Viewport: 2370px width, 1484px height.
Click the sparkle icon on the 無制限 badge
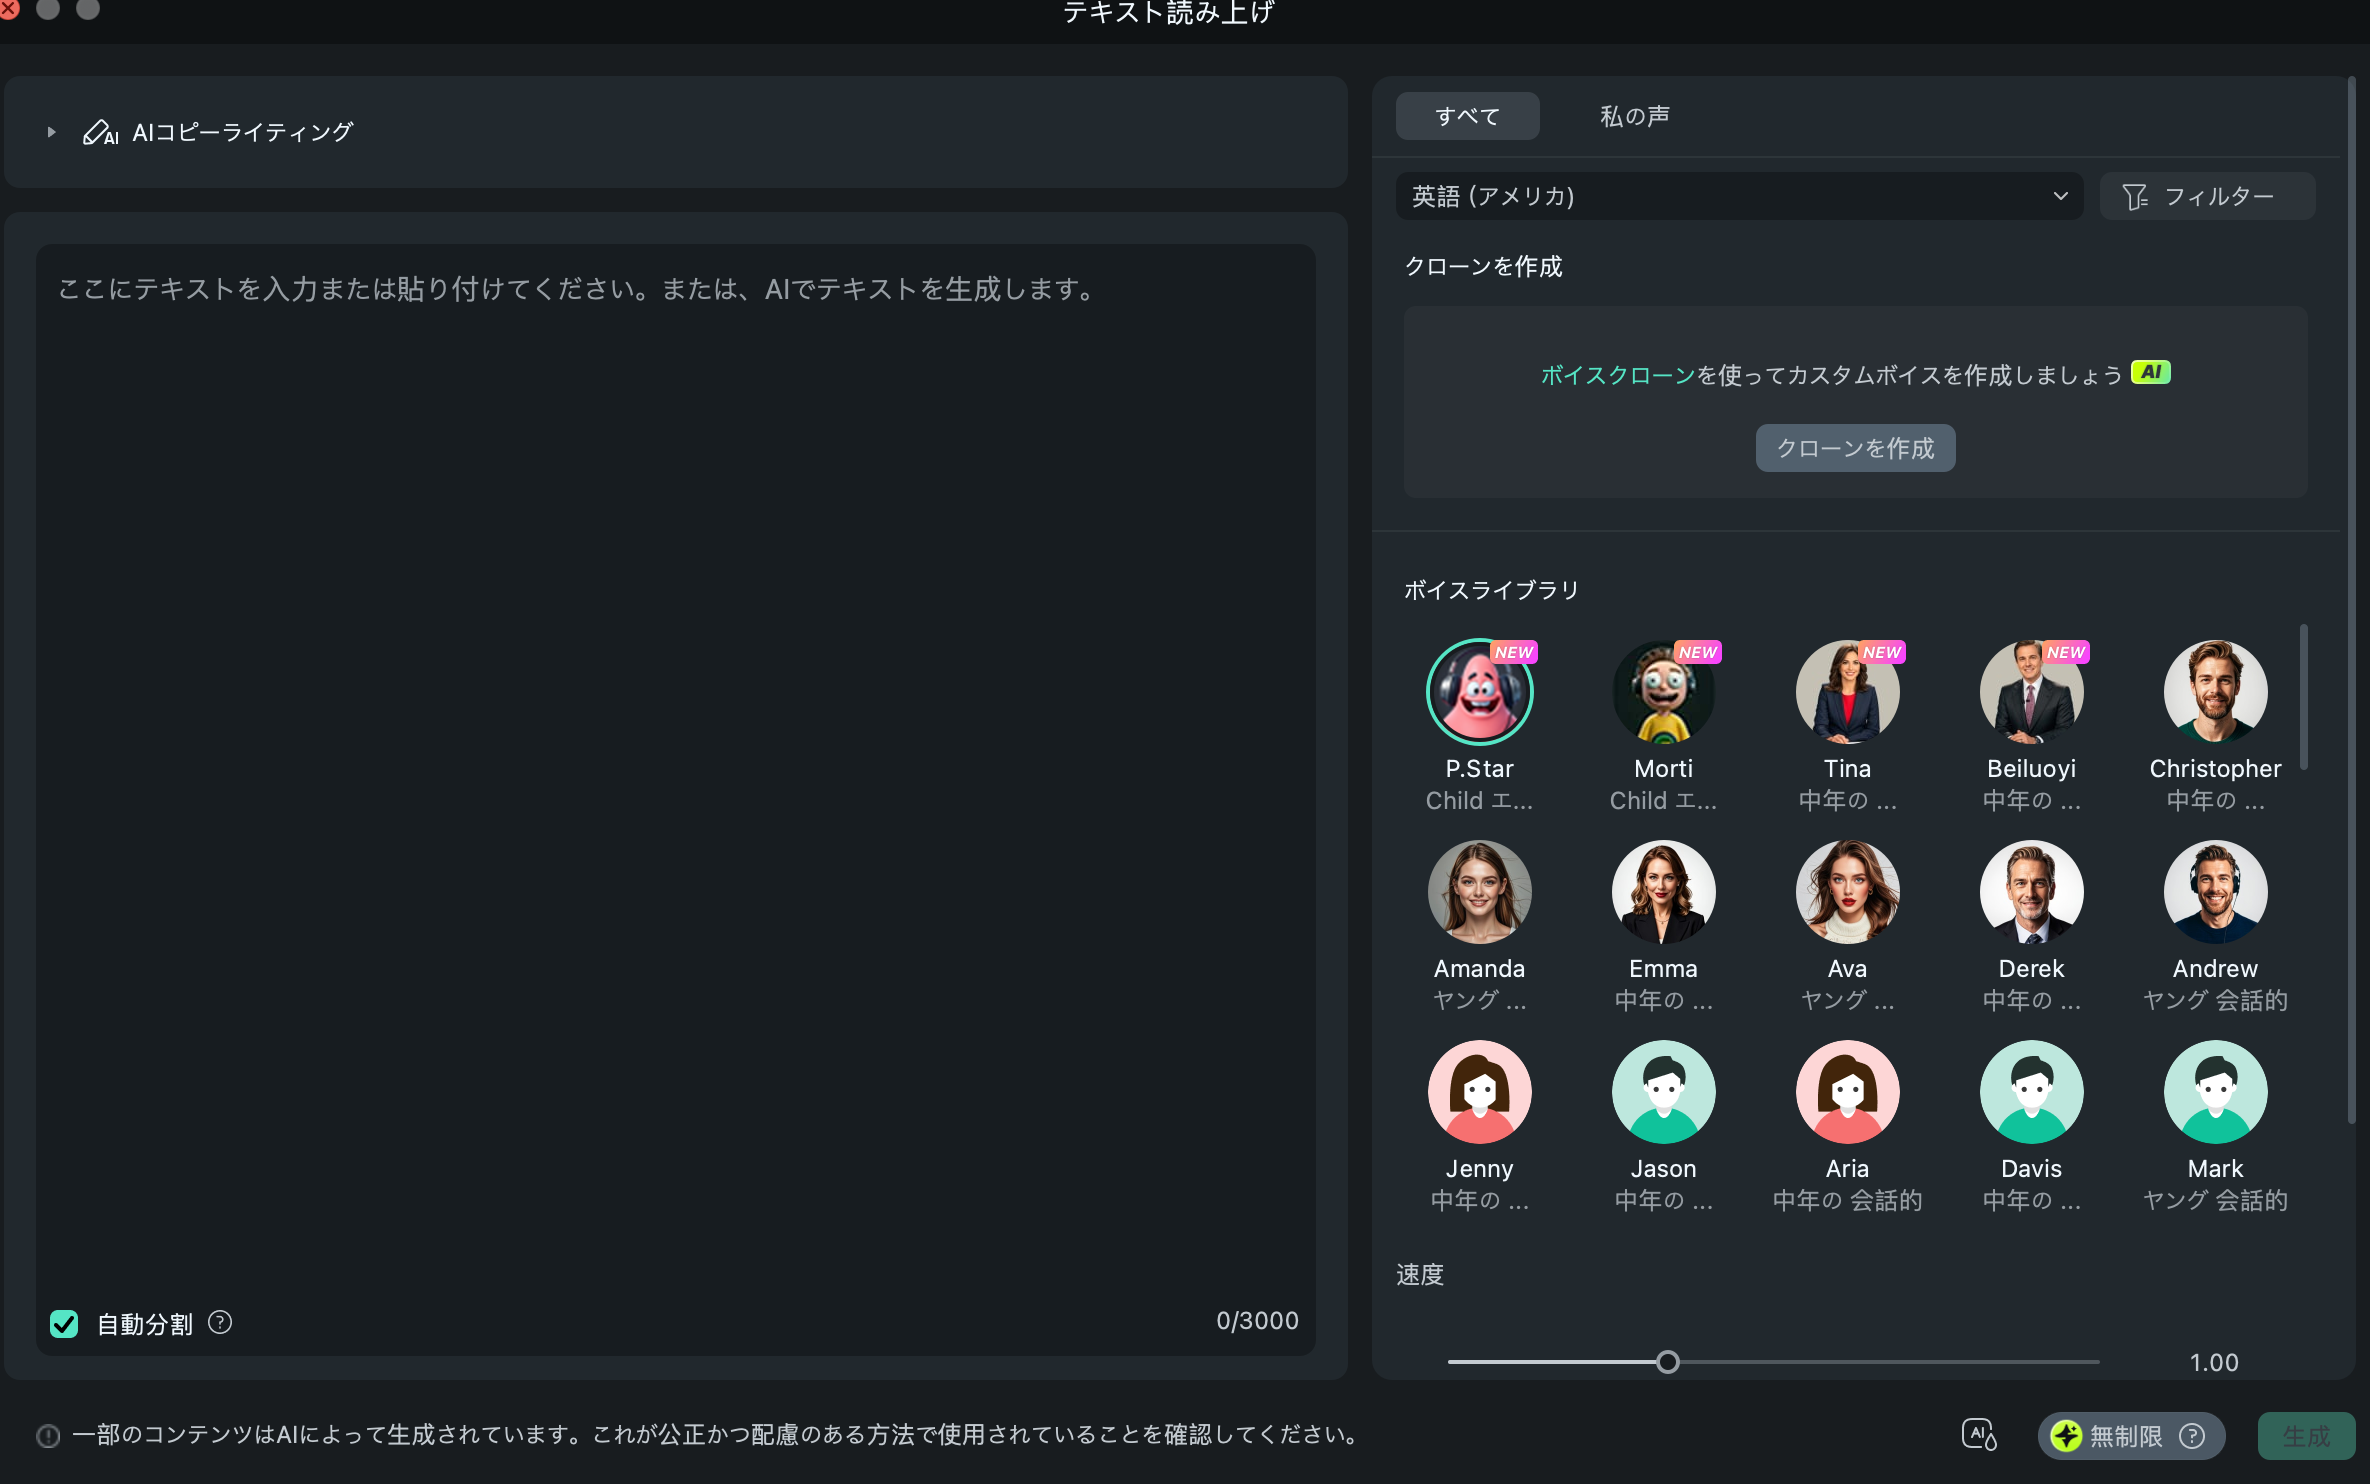tap(2068, 1435)
